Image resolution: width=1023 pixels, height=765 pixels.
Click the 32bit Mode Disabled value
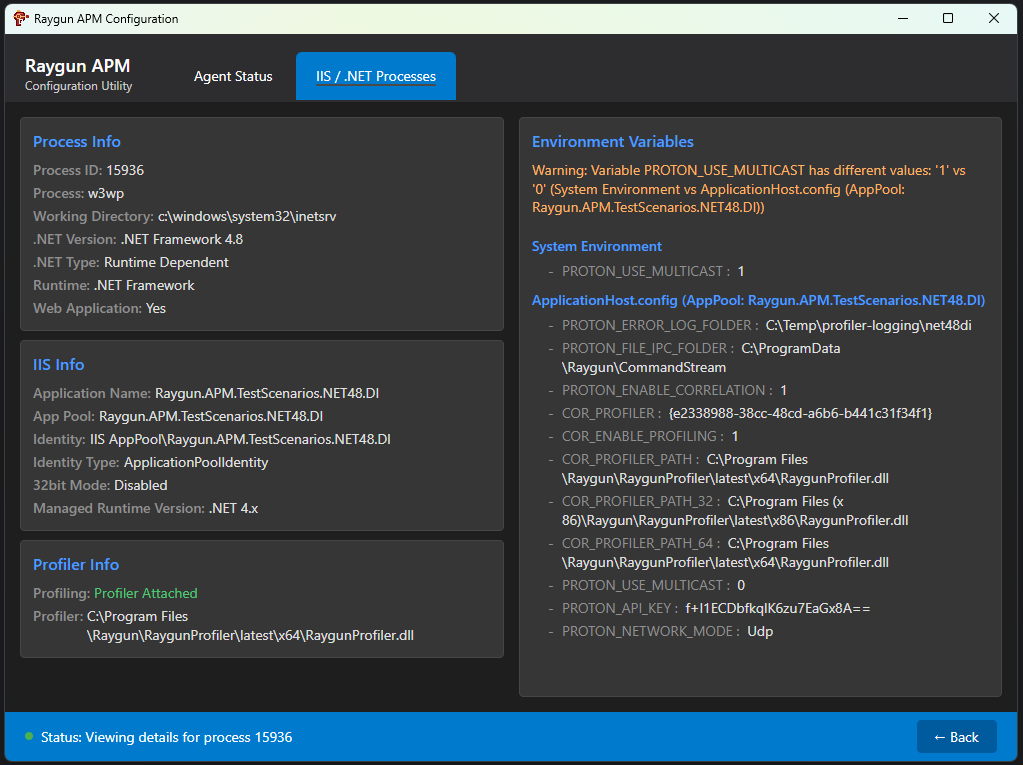pyautogui.click(x=141, y=485)
